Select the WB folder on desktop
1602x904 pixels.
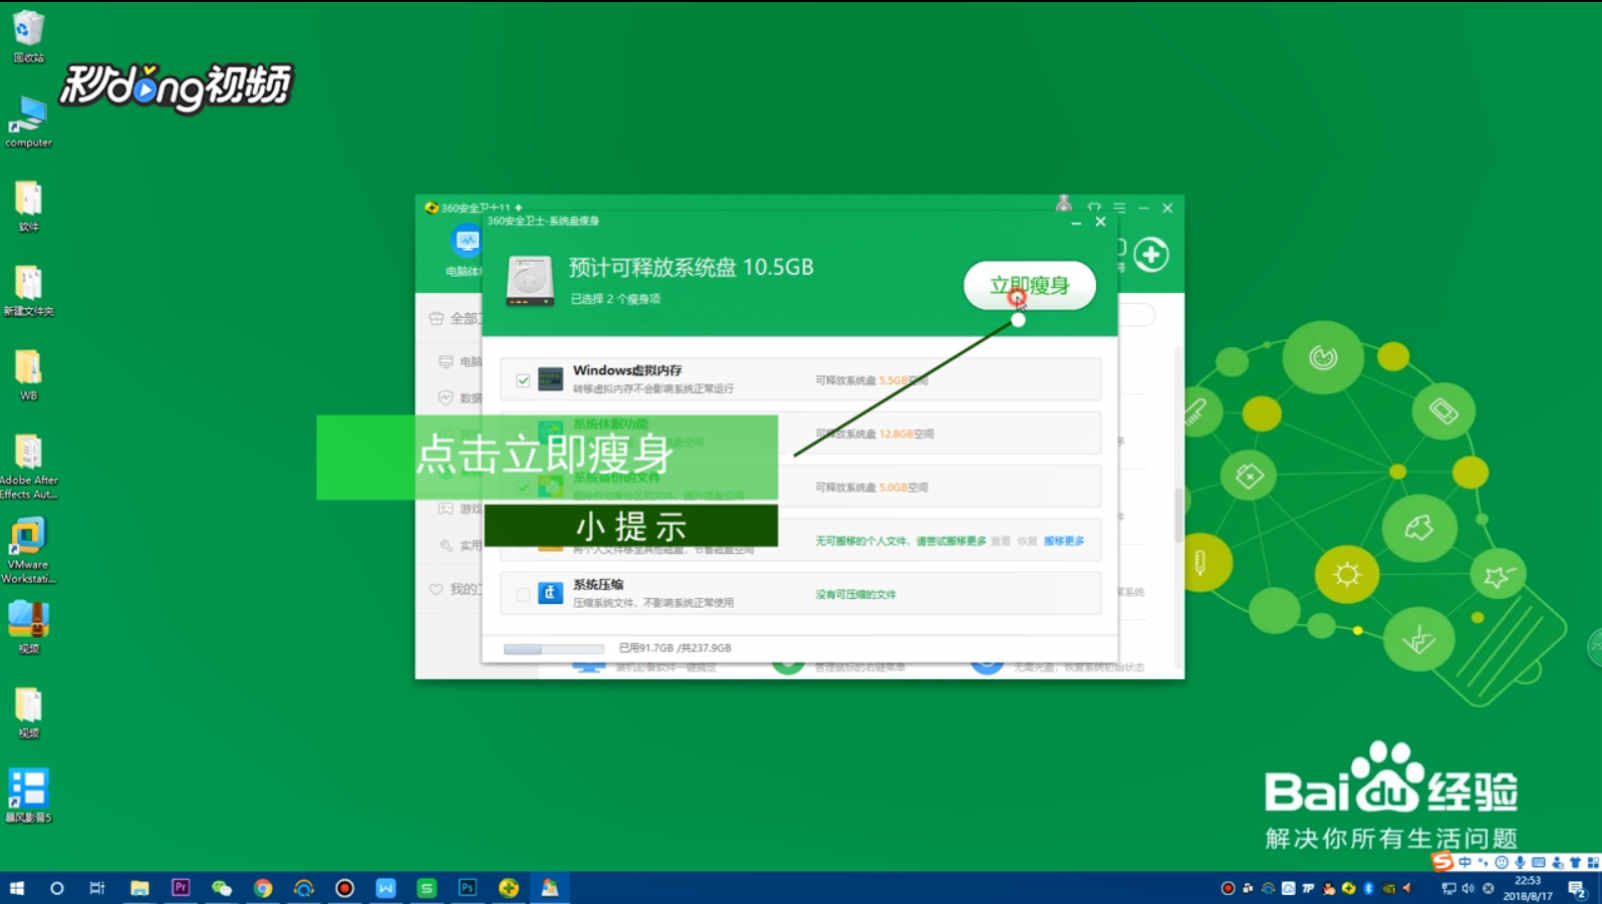point(28,375)
